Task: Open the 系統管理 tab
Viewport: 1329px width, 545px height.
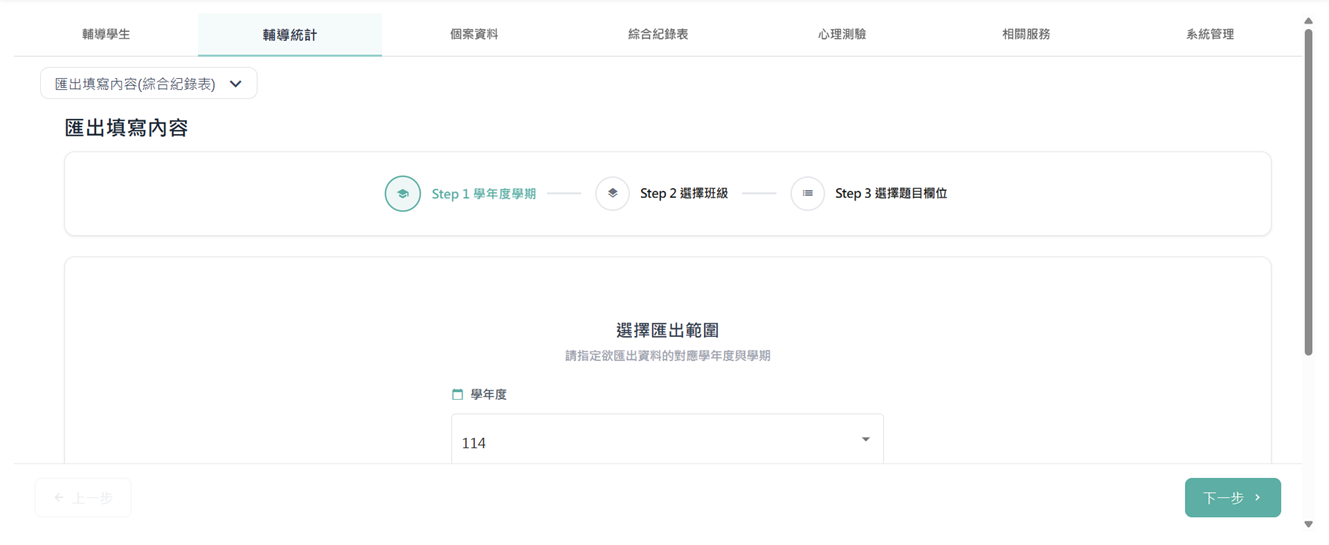Action: click(x=1210, y=34)
